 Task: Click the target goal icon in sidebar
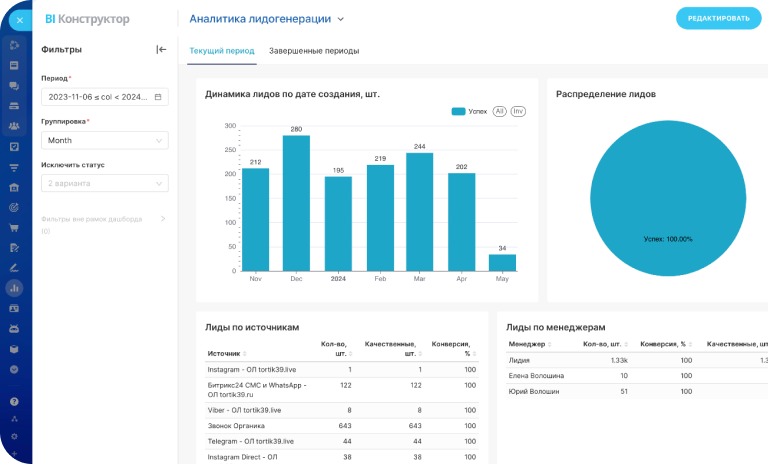click(14, 207)
